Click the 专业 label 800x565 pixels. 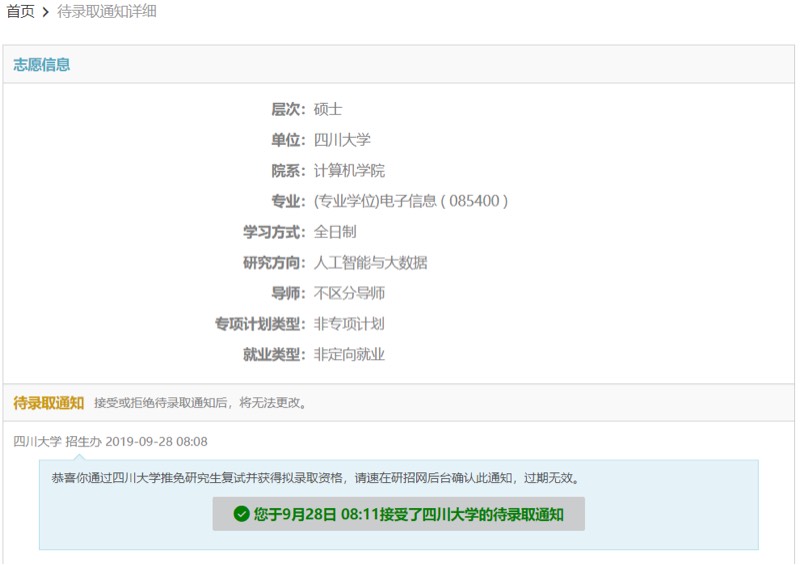288,201
